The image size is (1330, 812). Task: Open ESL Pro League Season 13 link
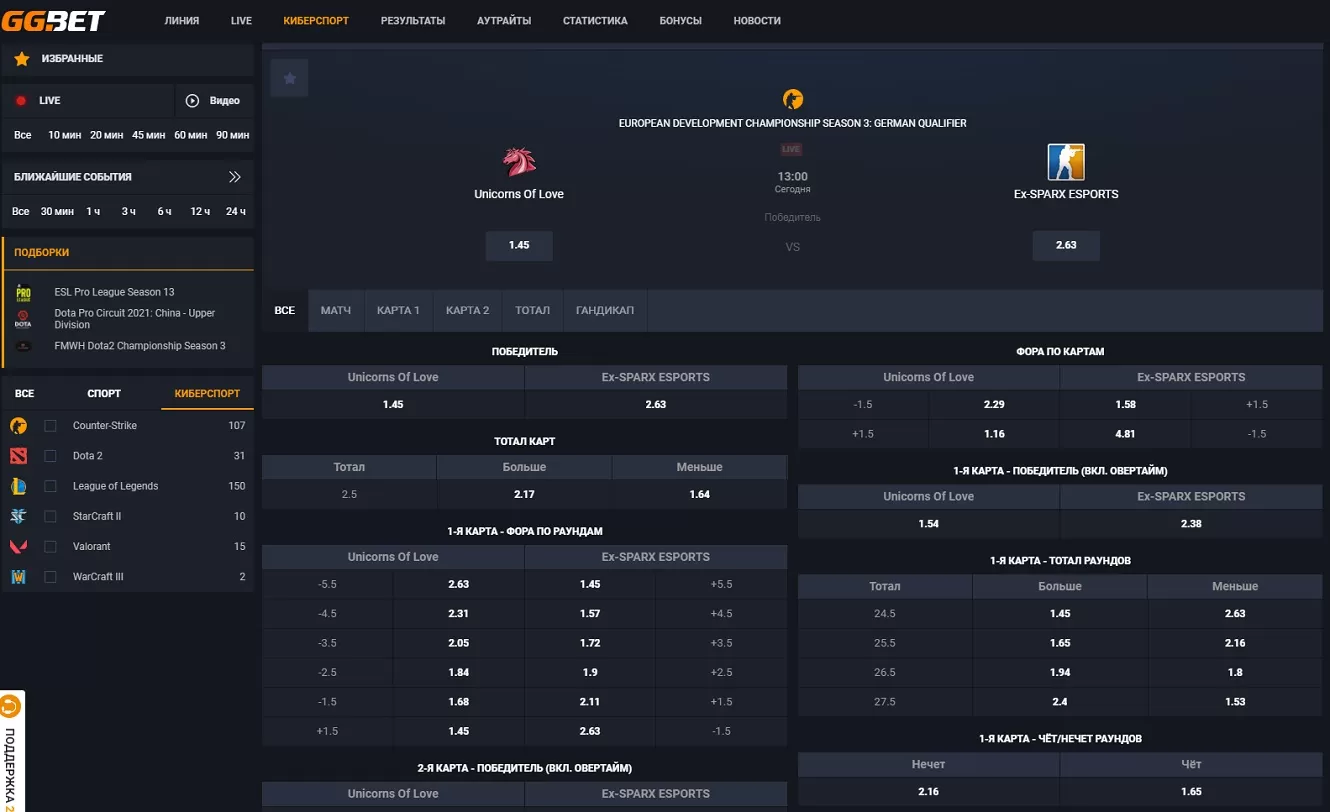pos(114,292)
